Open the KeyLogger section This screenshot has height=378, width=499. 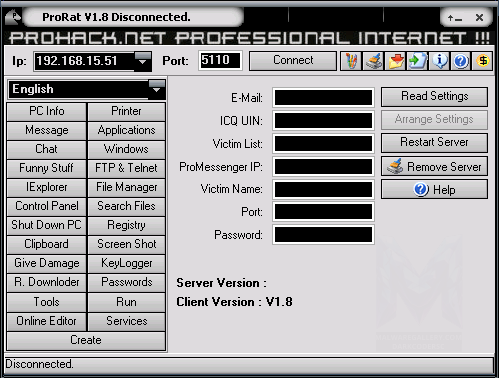126,263
